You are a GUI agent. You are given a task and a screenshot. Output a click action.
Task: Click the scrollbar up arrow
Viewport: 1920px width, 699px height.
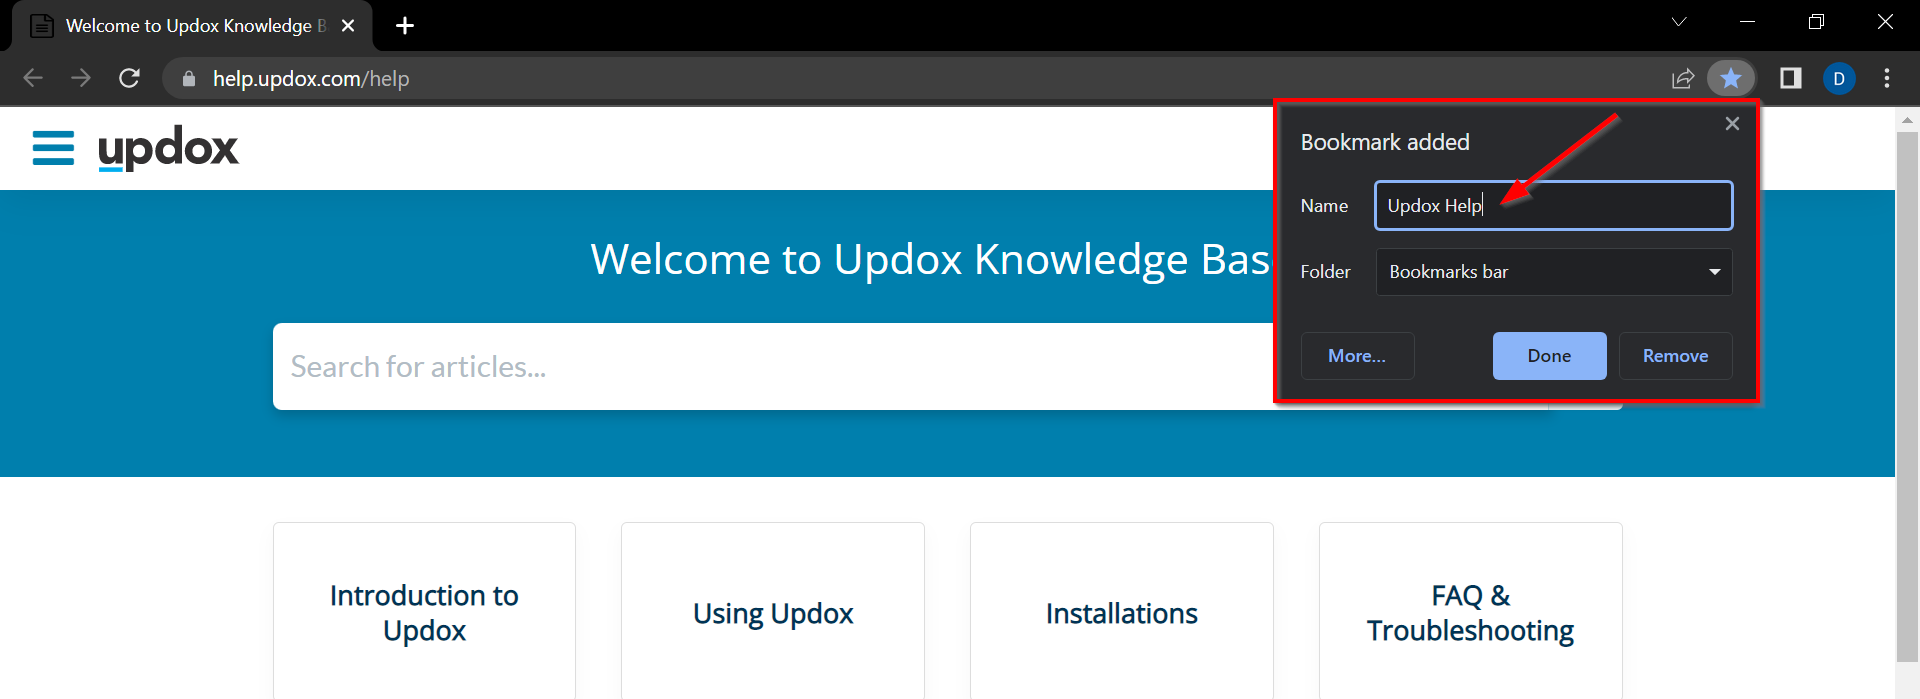tap(1907, 120)
